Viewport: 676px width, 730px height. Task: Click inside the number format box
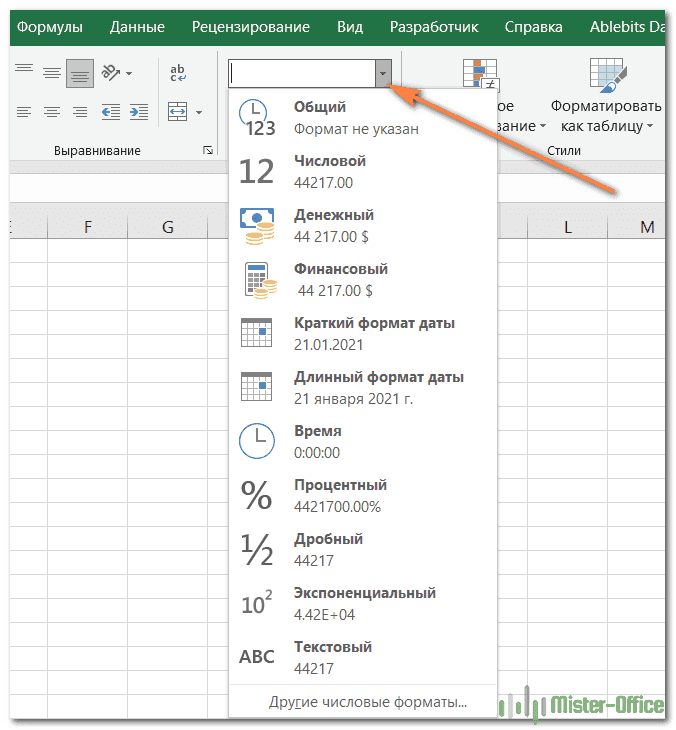(x=300, y=73)
